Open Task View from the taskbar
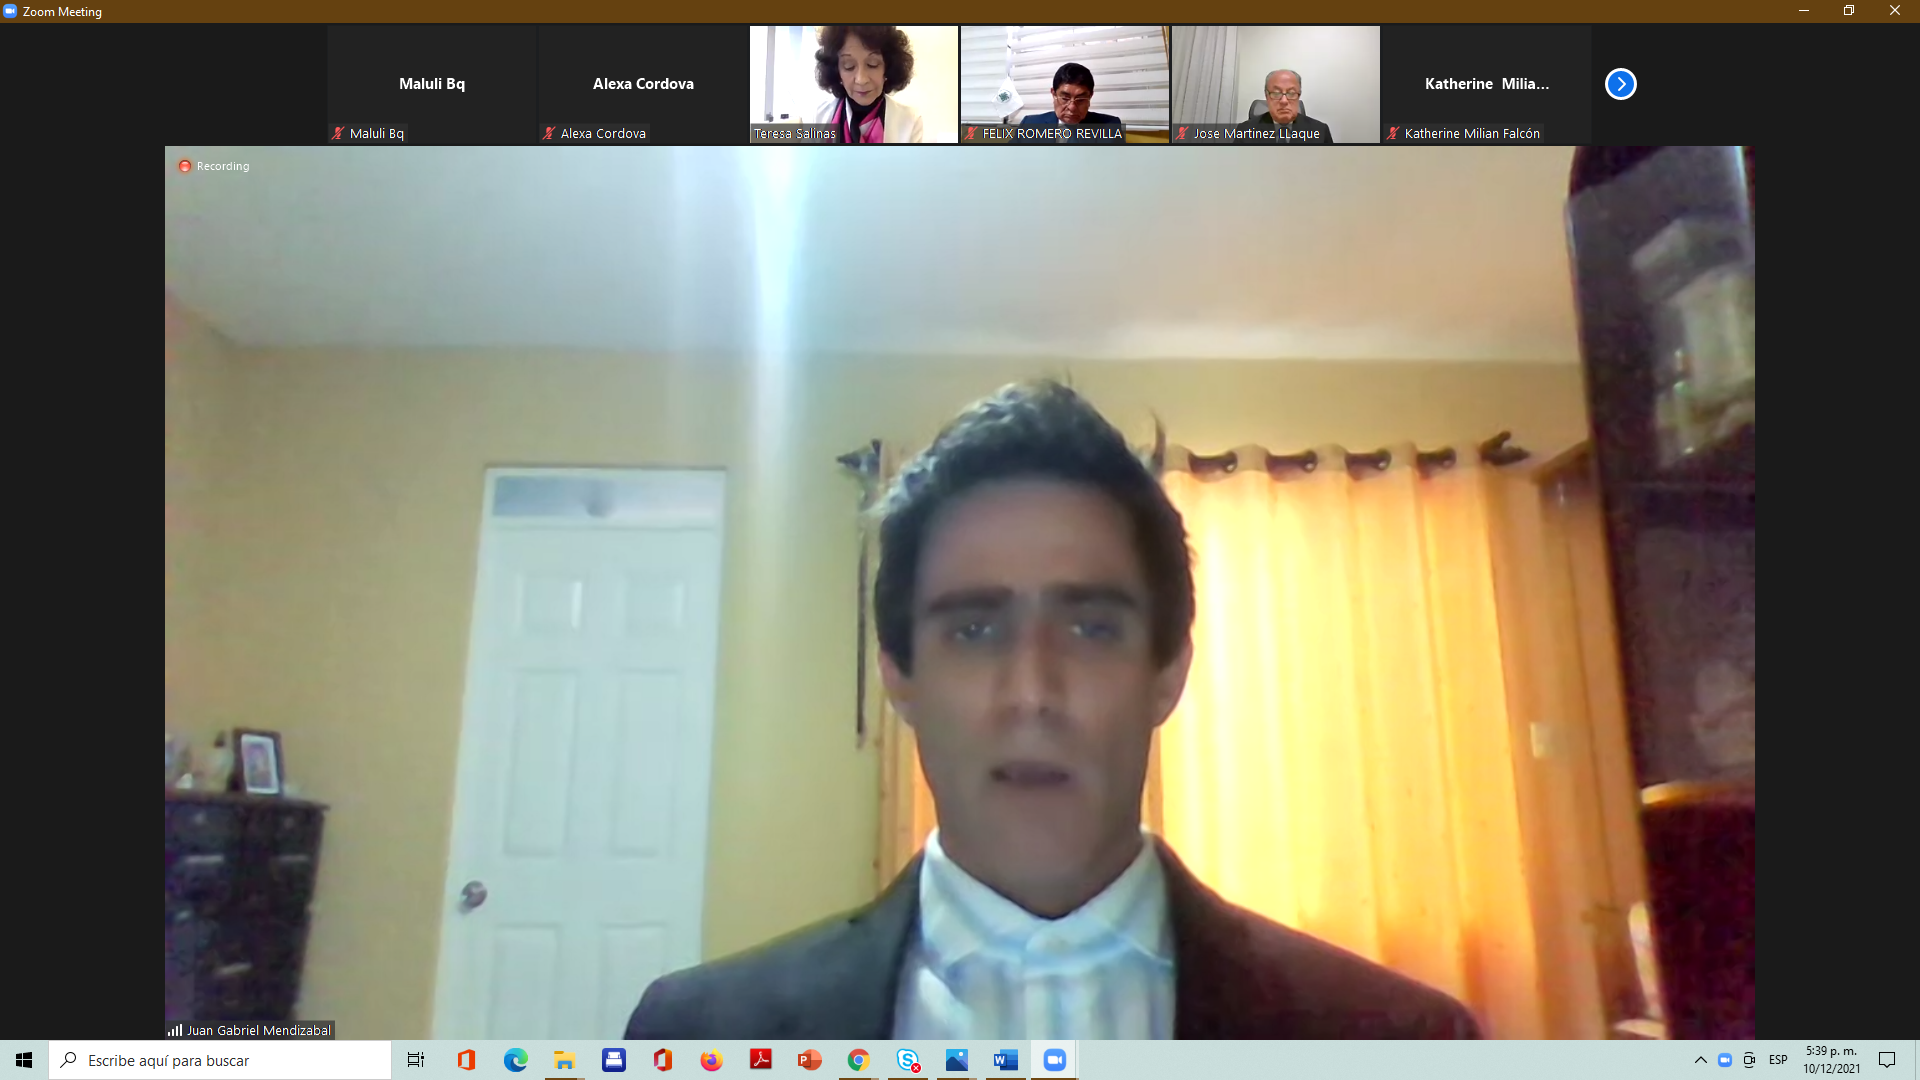1920x1080 pixels. (416, 1060)
